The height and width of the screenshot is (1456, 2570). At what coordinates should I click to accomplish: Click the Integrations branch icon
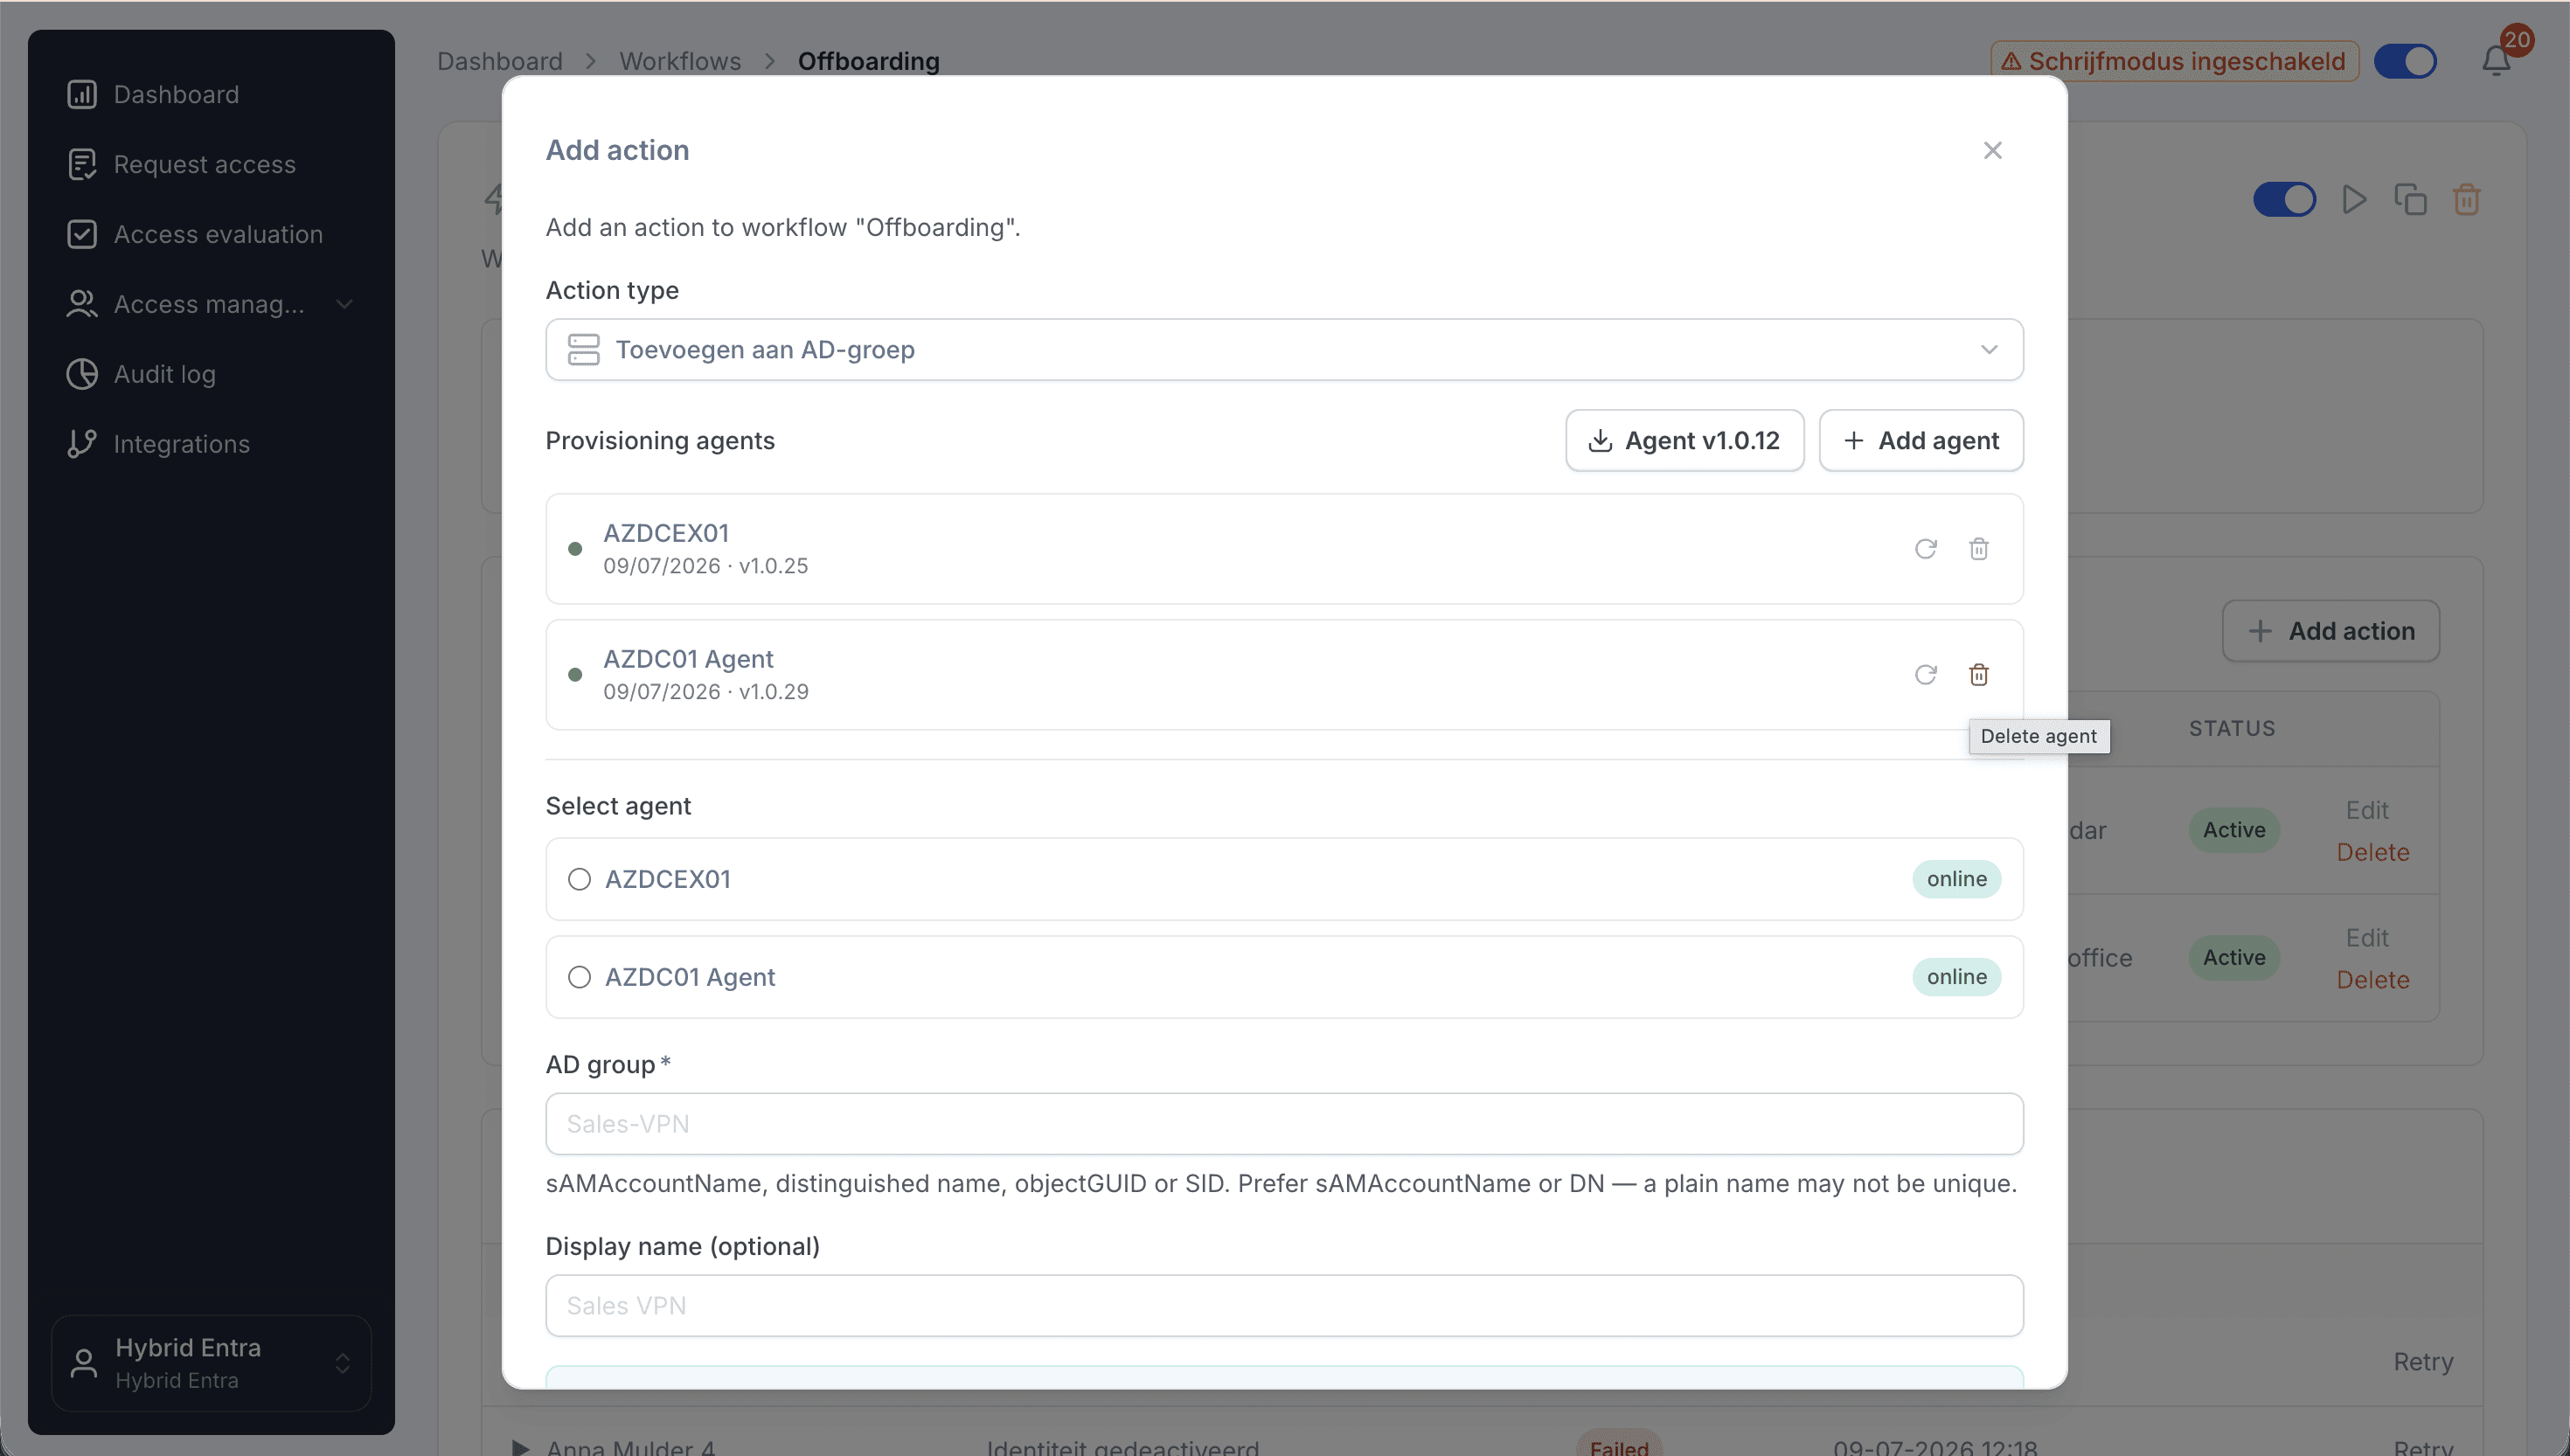[x=82, y=444]
